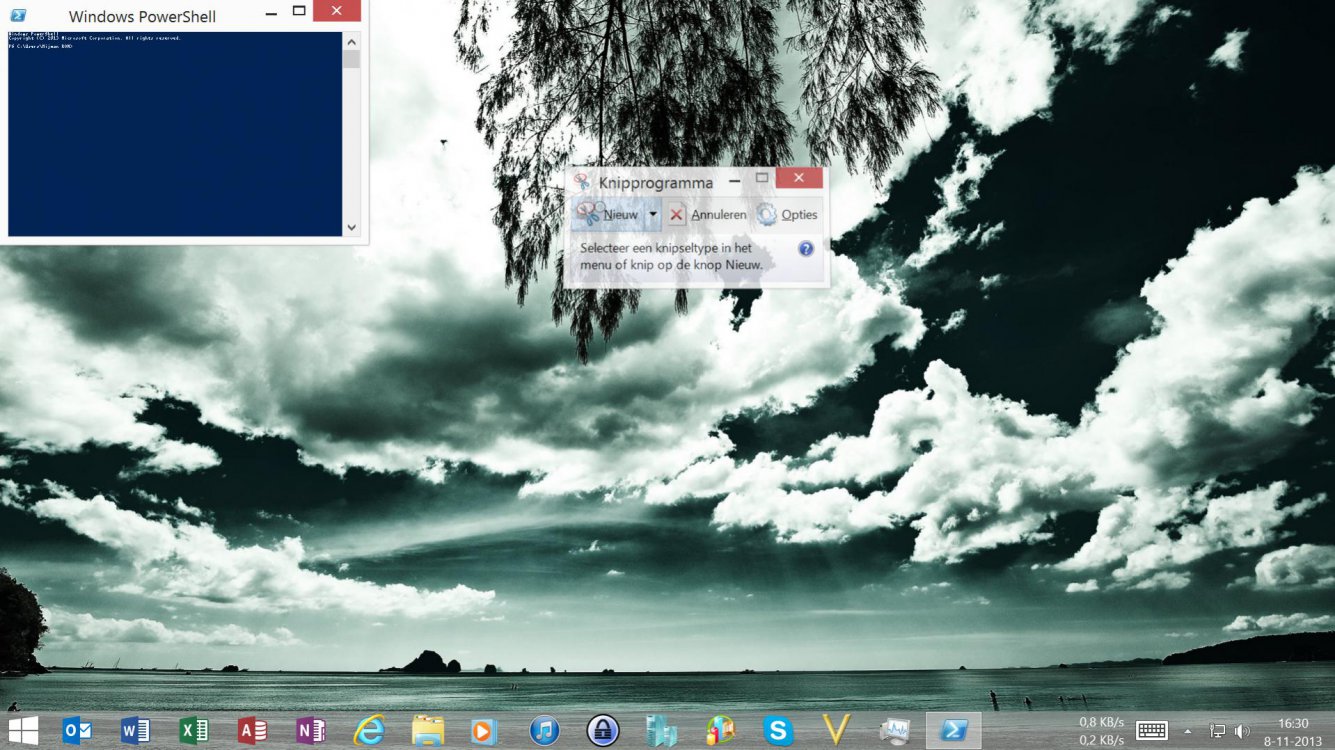The height and width of the screenshot is (750, 1335).
Task: Open the Nieuw snip type dropdown
Action: tap(654, 214)
